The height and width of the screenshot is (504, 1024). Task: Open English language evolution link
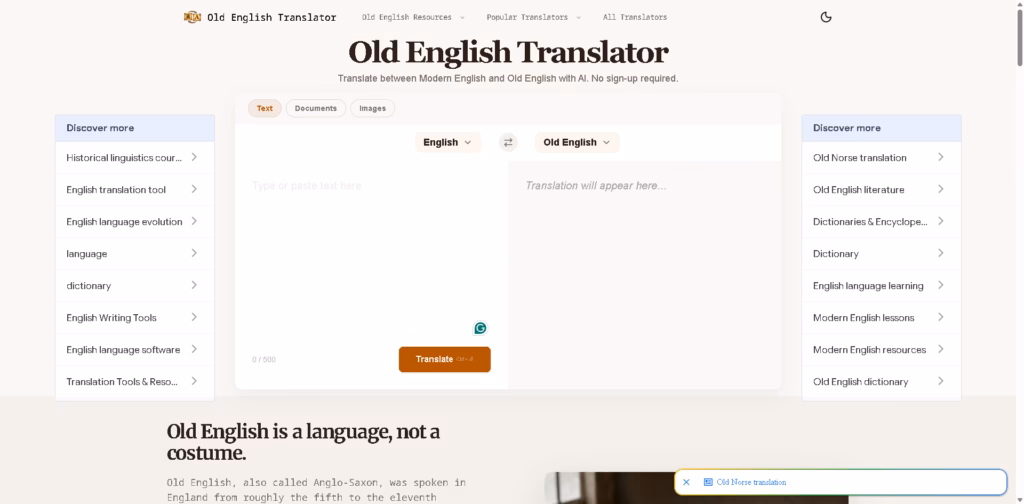coord(124,221)
